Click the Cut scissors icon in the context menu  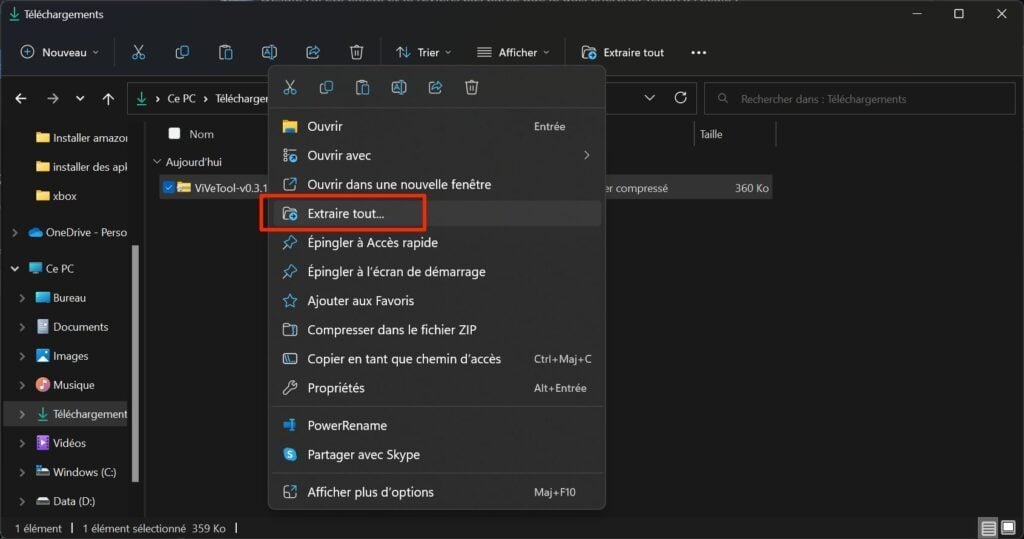[x=290, y=88]
